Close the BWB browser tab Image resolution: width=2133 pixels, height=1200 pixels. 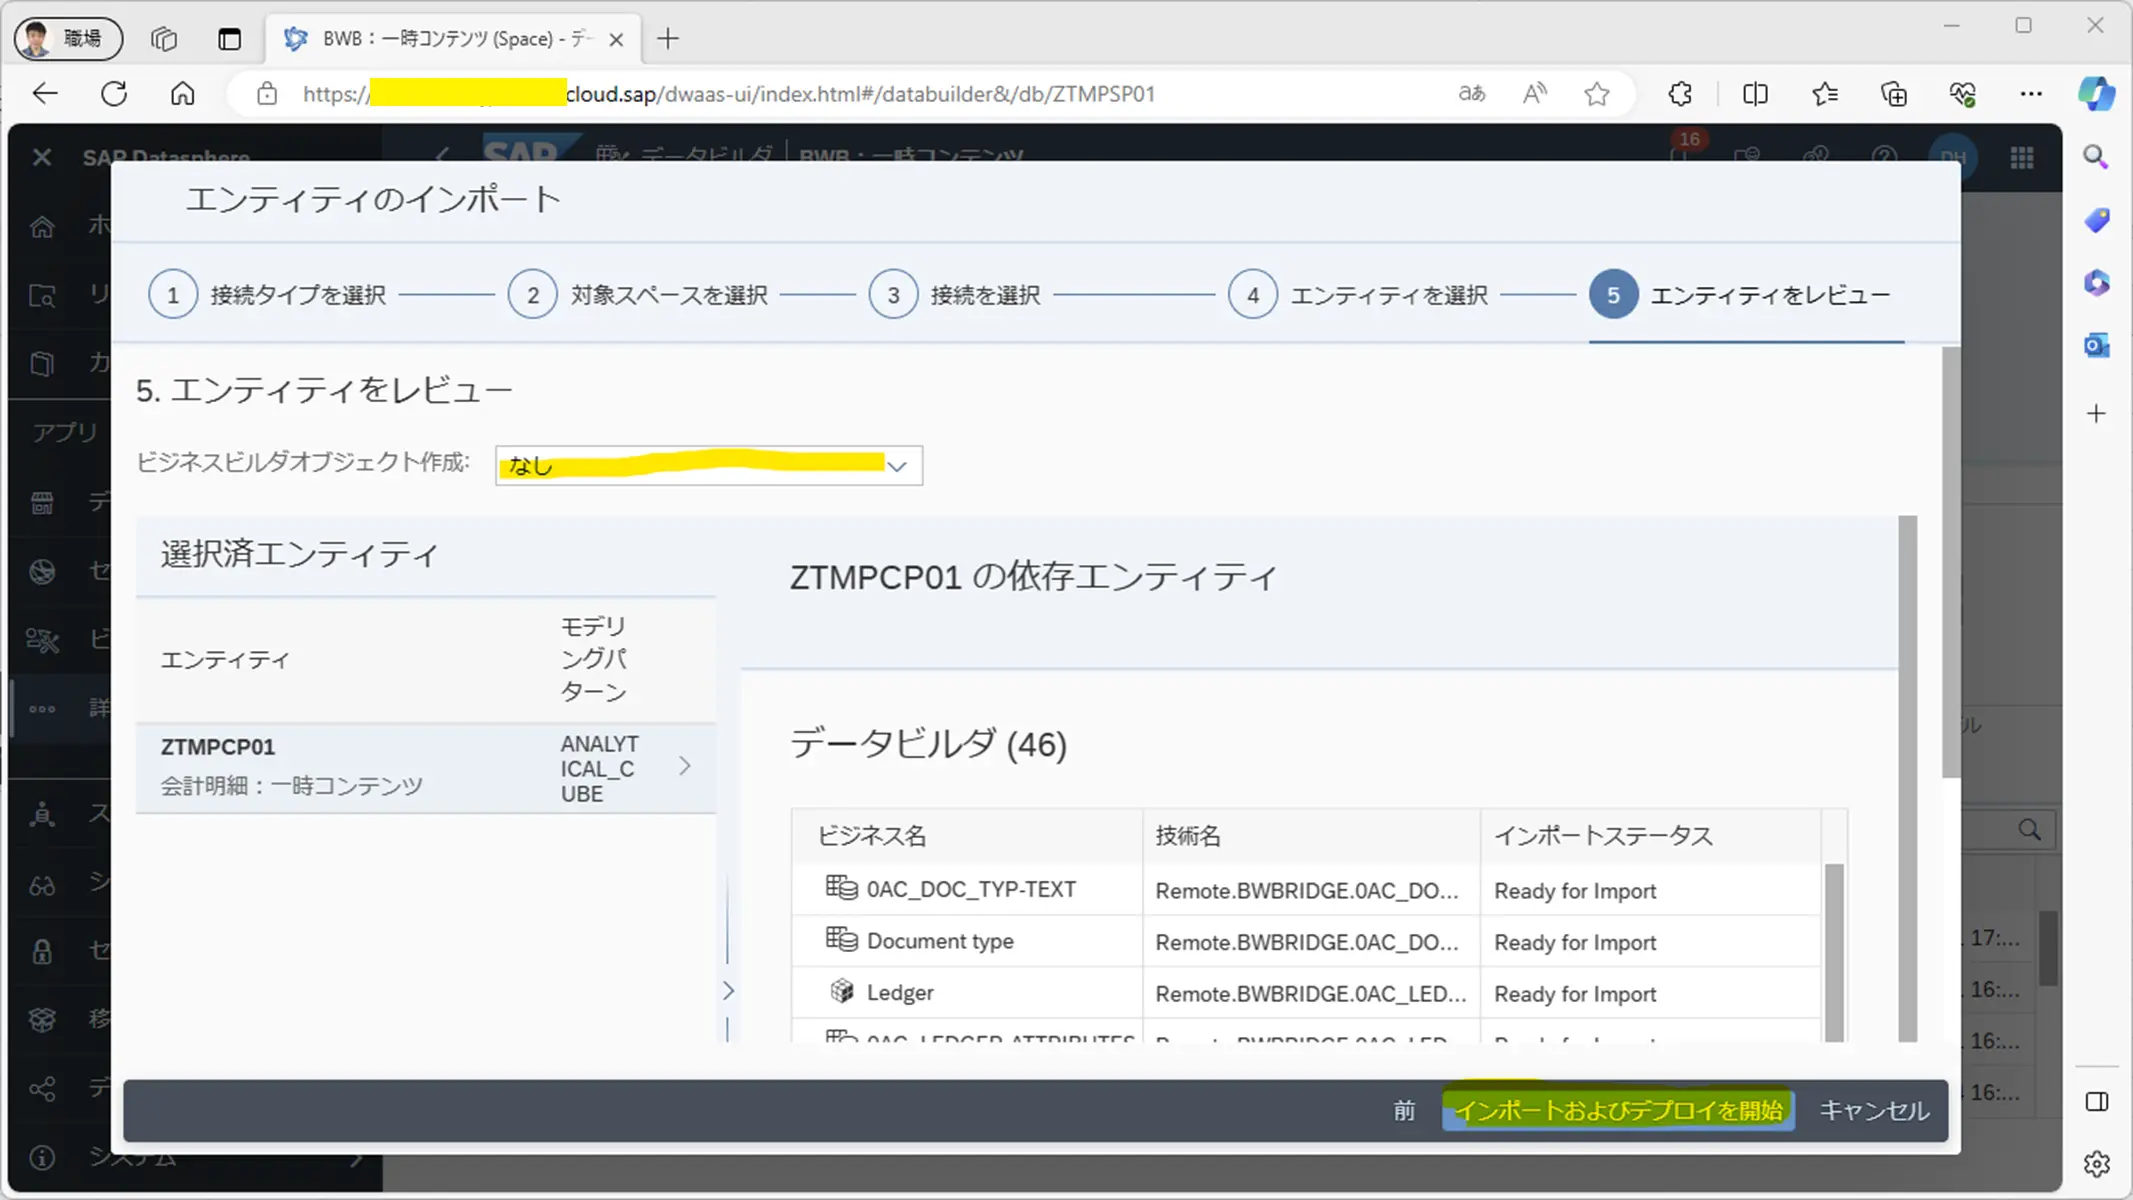point(616,39)
